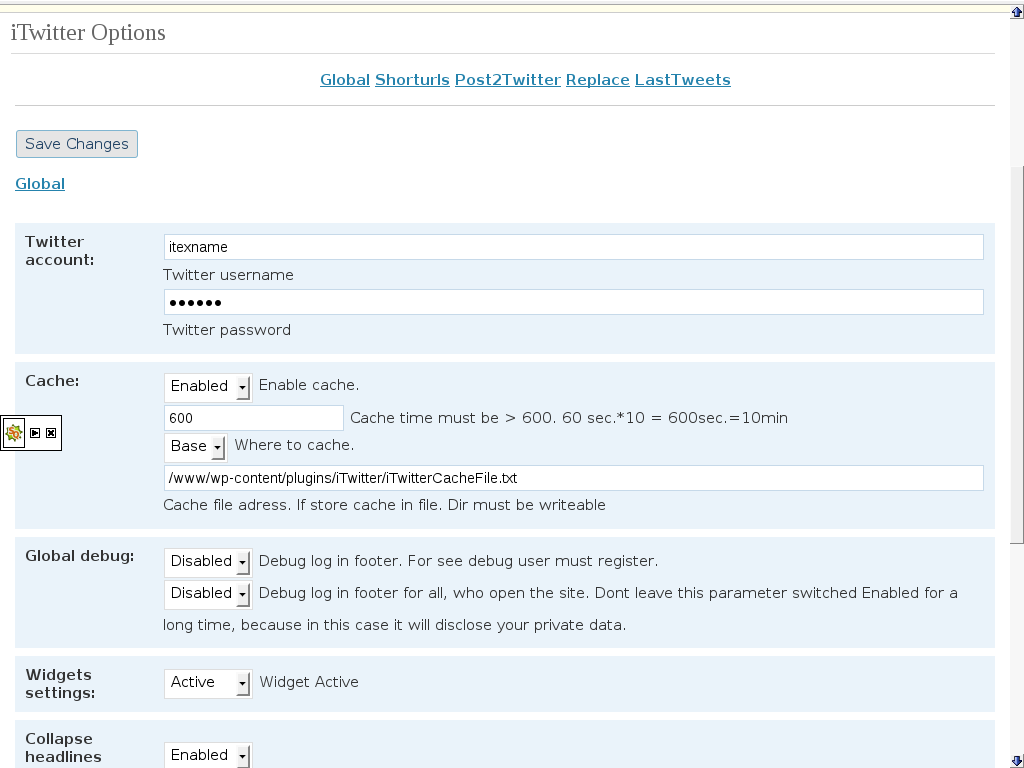Close the floating widget with X icon
Image resolution: width=1024 pixels, height=768 pixels.
coord(51,433)
